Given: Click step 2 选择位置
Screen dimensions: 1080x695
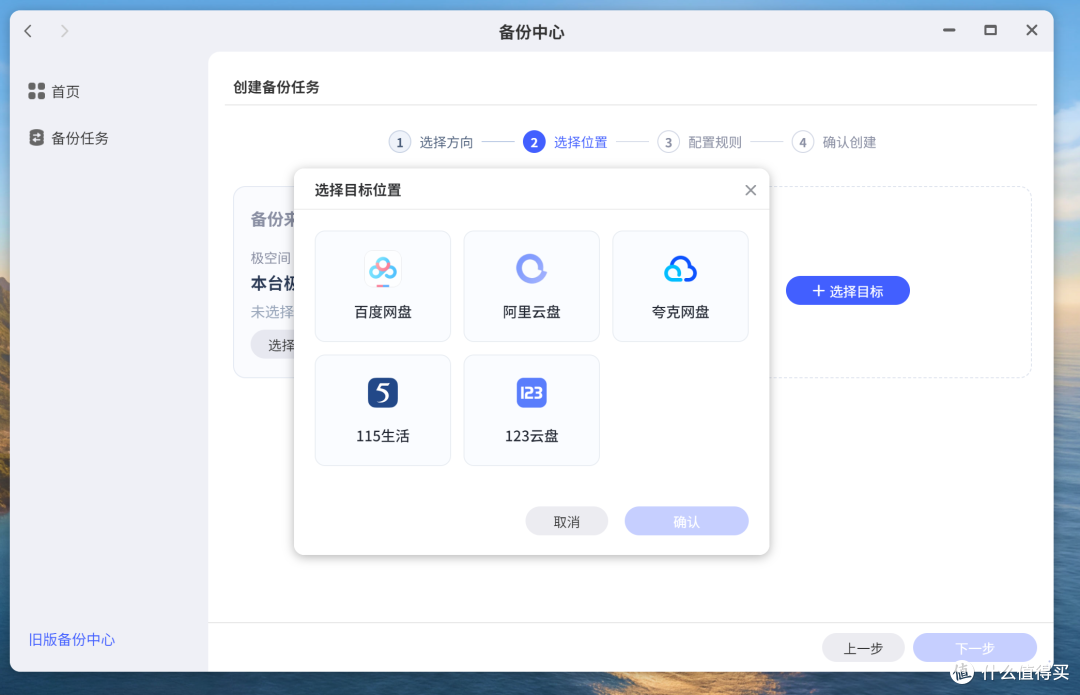Looking at the screenshot, I should point(565,142).
